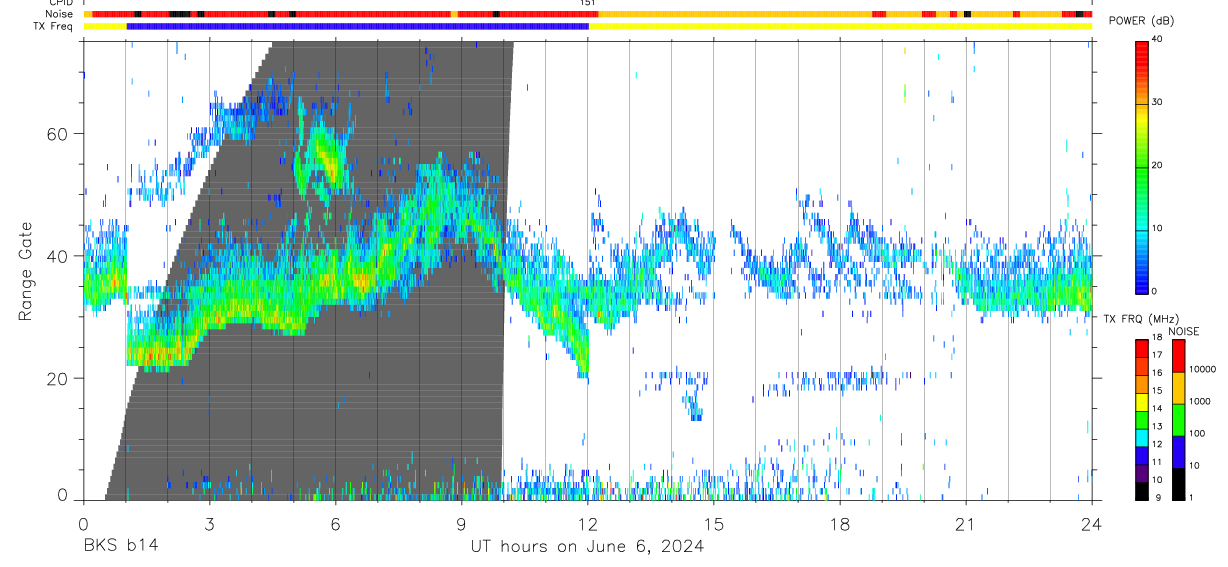The height and width of the screenshot is (567, 1228).
Task: Select the "UT hours on June 6, 2024" label
Action: (x=588, y=546)
